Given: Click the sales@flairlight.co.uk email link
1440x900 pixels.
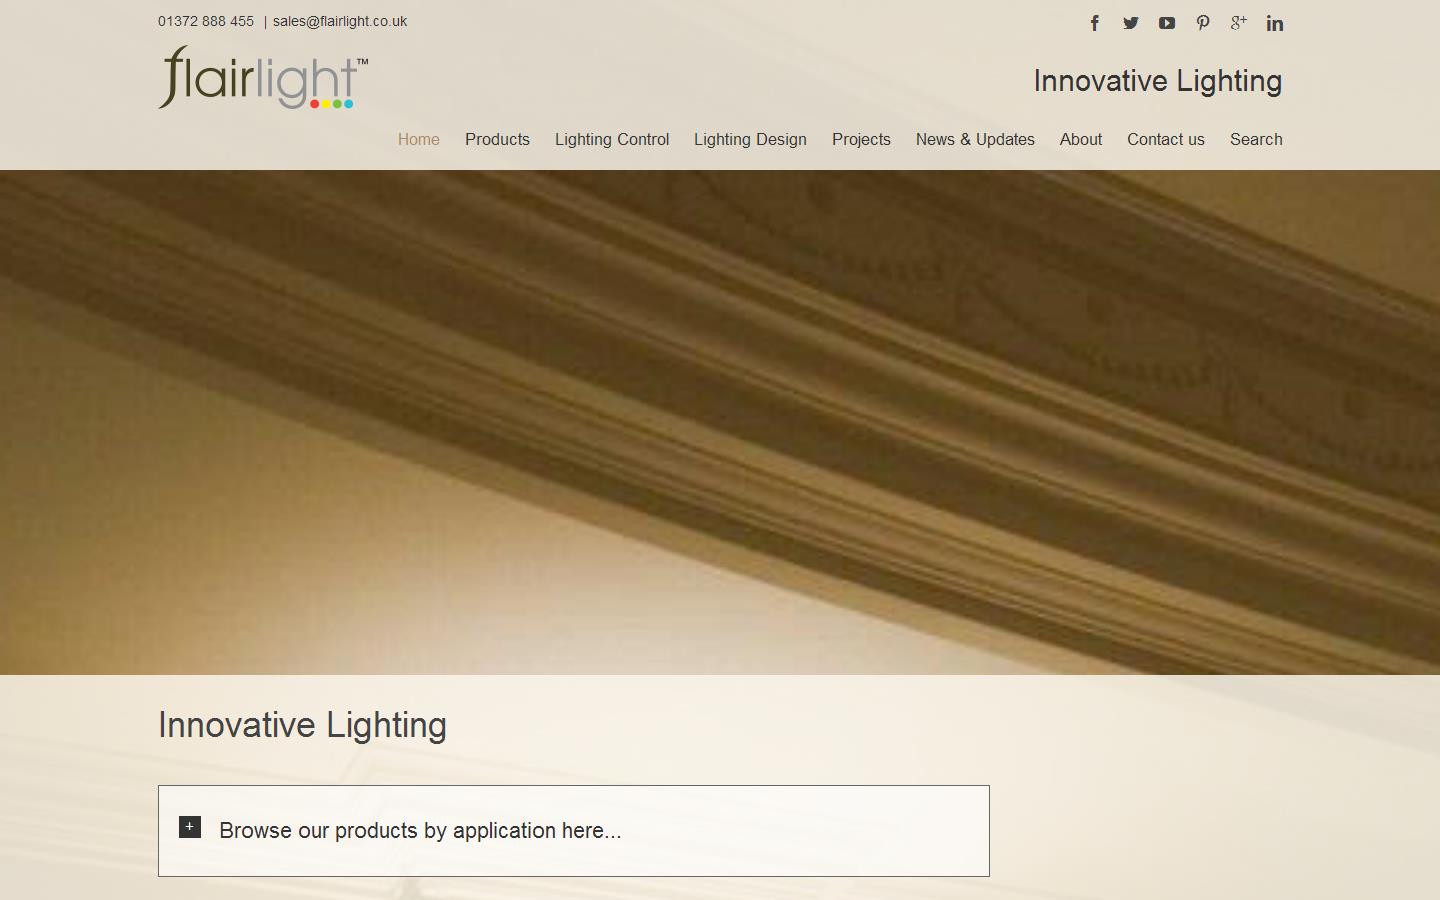Looking at the screenshot, I should [x=340, y=21].
